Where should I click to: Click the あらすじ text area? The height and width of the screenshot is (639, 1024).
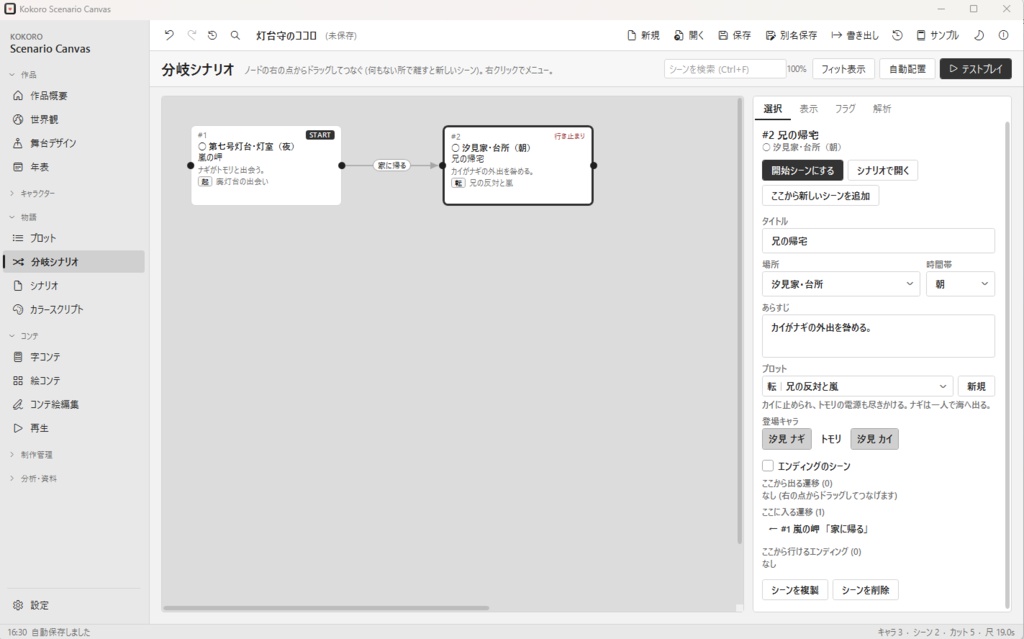(x=878, y=336)
